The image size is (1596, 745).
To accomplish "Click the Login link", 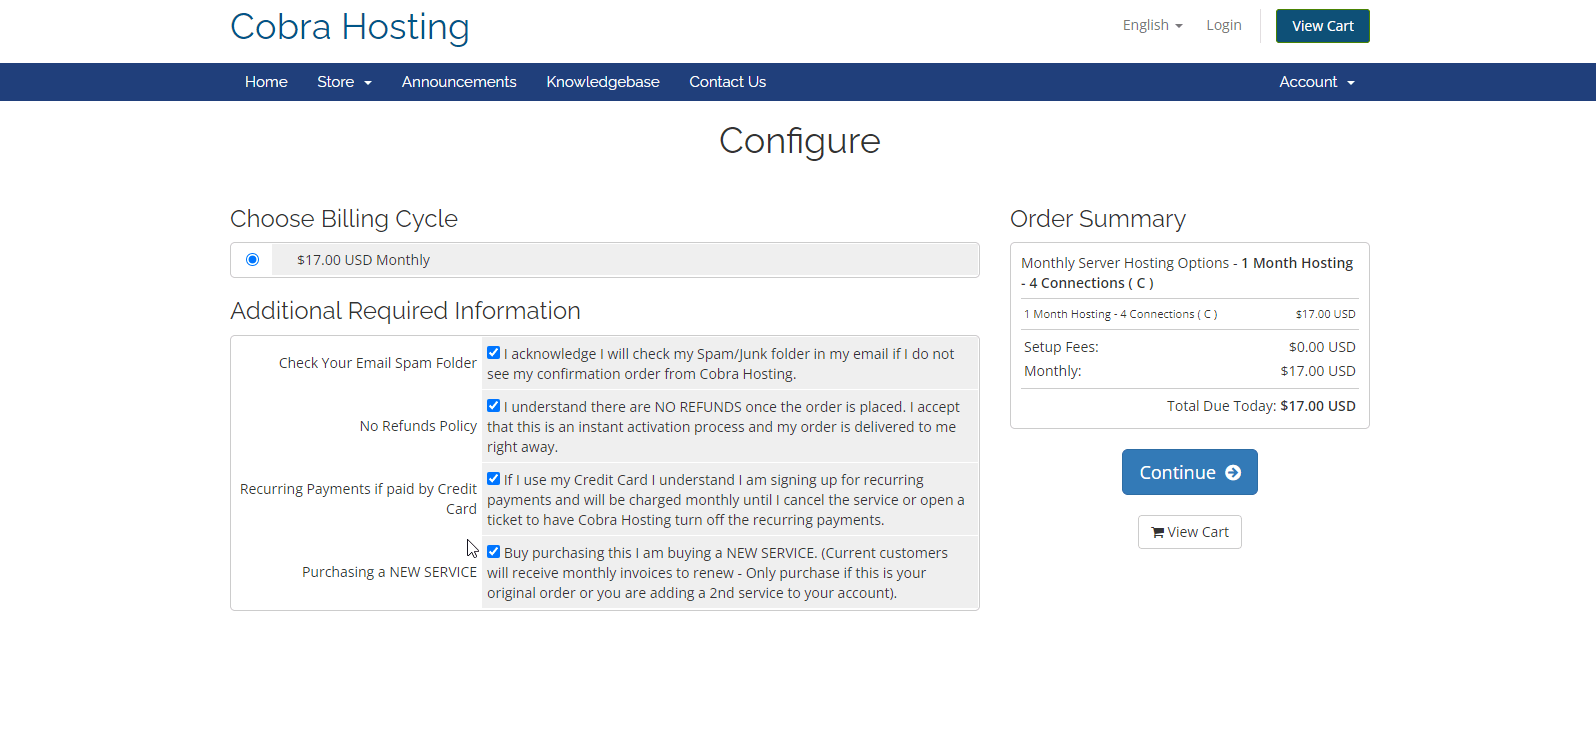I will [x=1224, y=25].
